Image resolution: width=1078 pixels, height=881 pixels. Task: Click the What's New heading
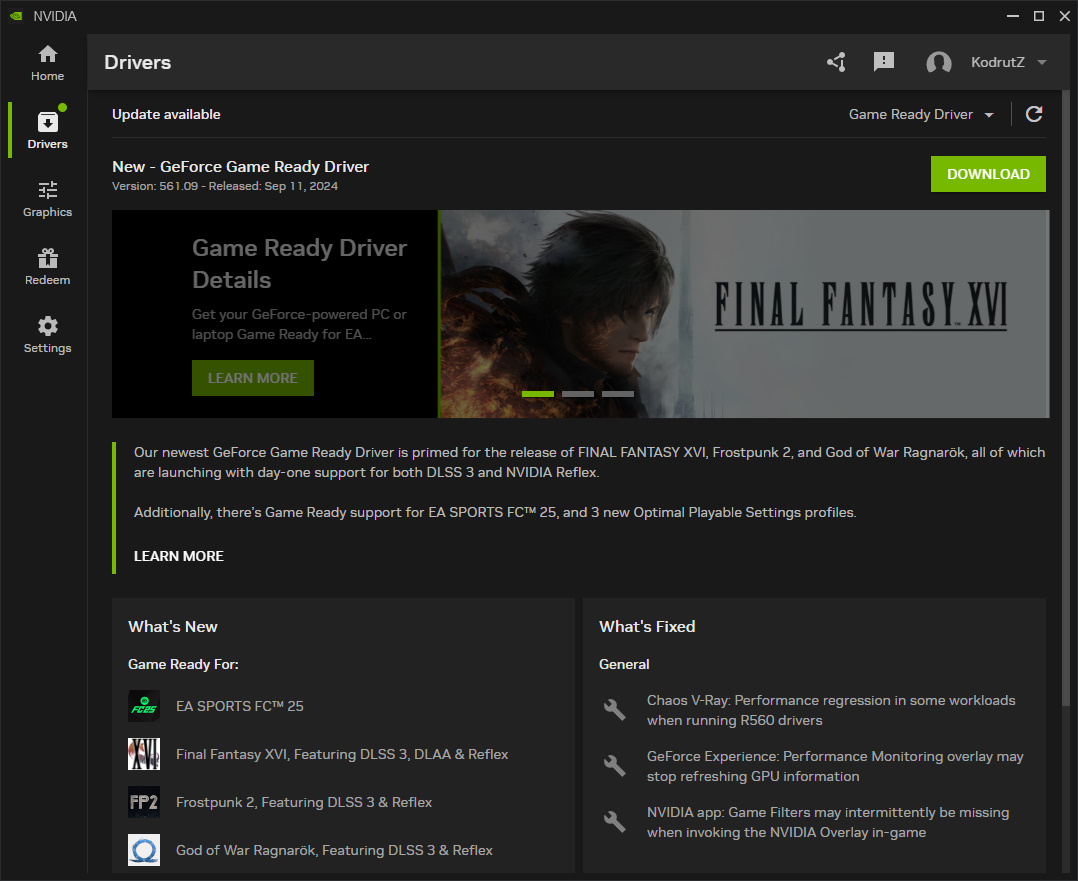(x=173, y=627)
